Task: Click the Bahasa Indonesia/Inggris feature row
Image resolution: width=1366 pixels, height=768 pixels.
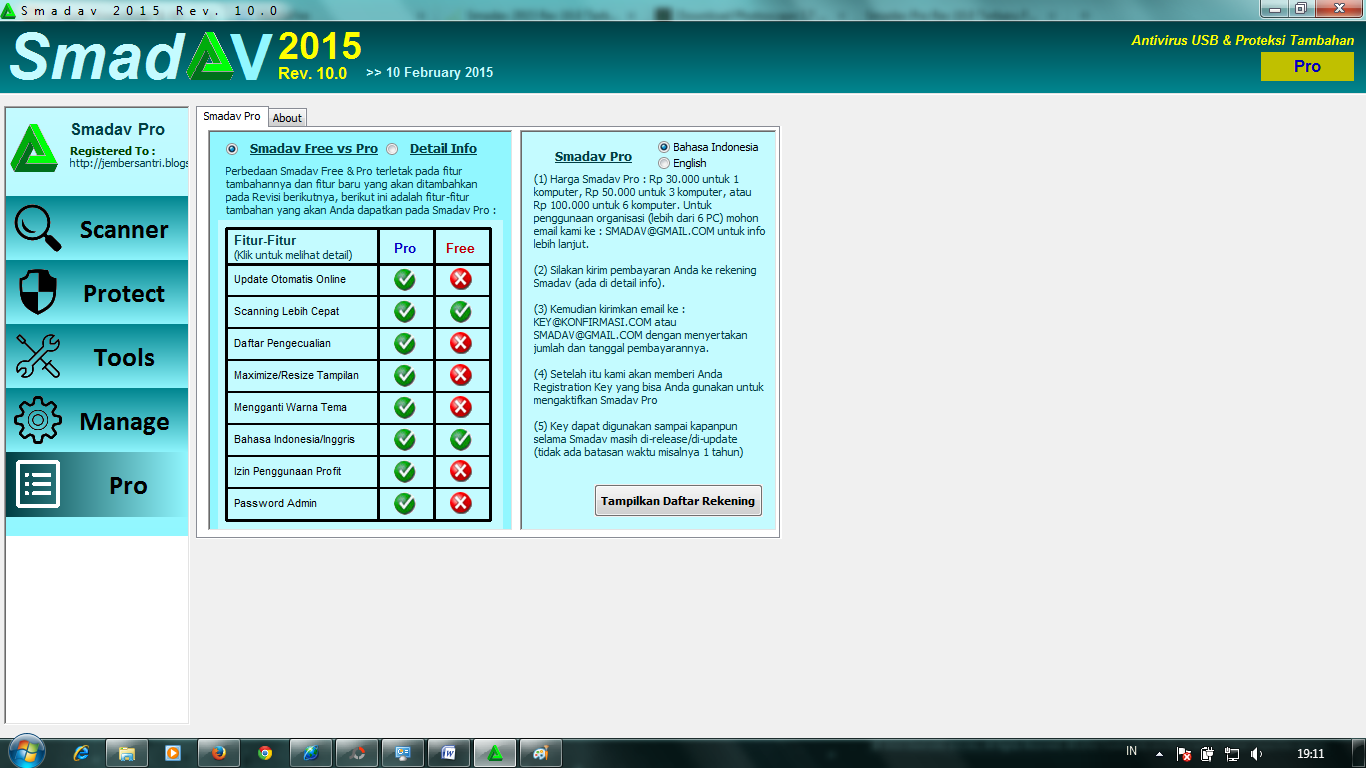Action: point(302,439)
